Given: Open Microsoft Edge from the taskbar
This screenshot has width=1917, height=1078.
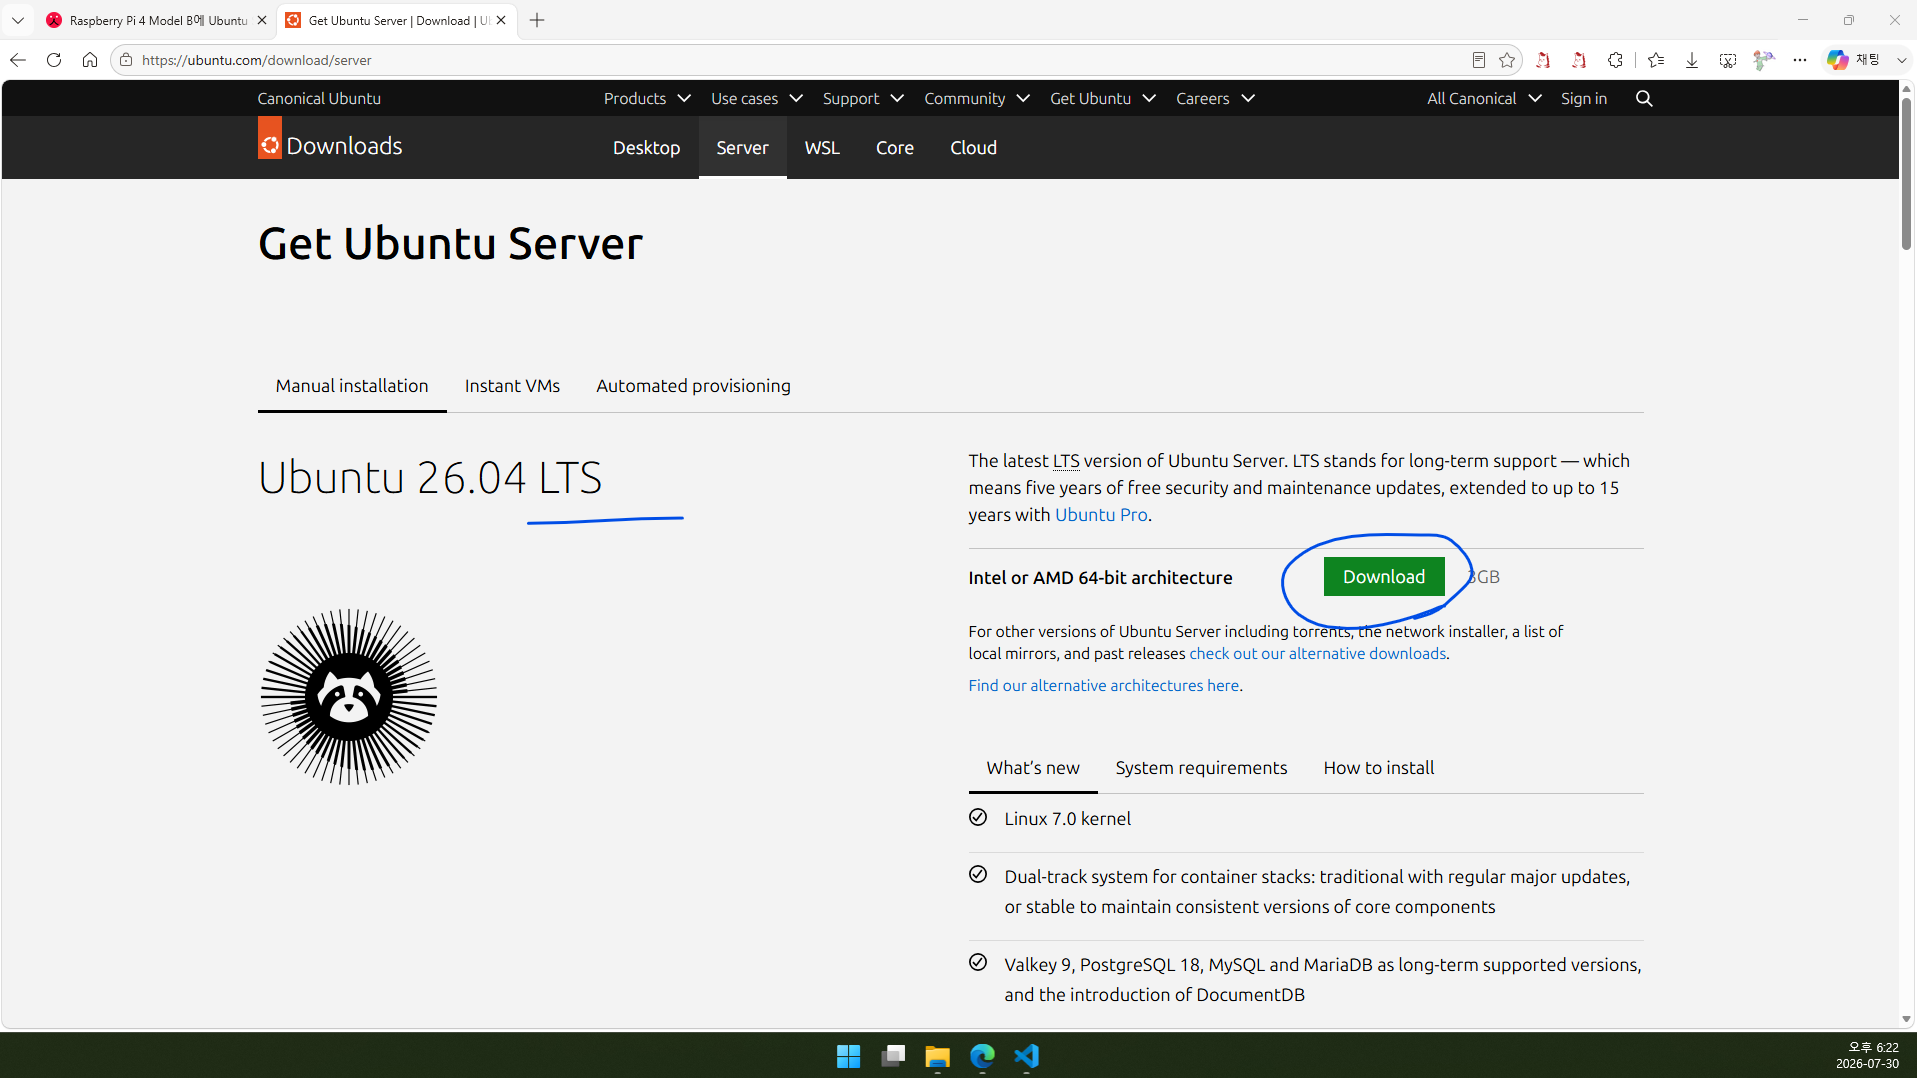Looking at the screenshot, I should coord(982,1056).
